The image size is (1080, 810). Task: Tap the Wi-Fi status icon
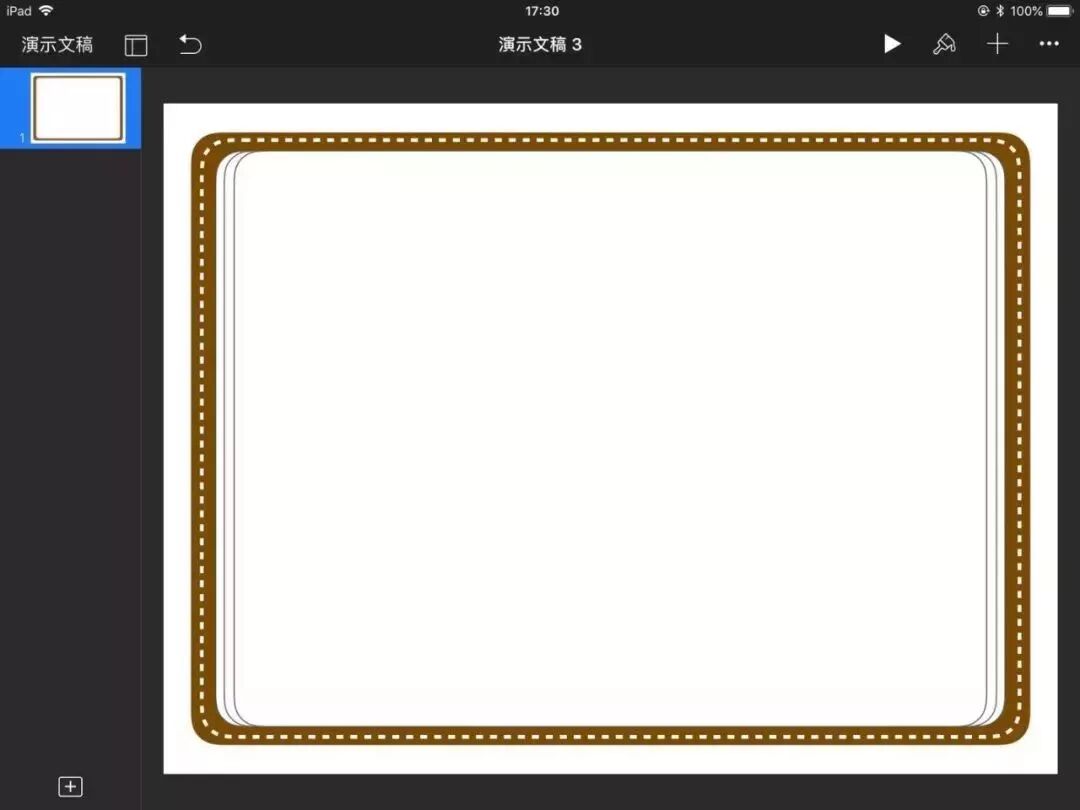tap(46, 10)
